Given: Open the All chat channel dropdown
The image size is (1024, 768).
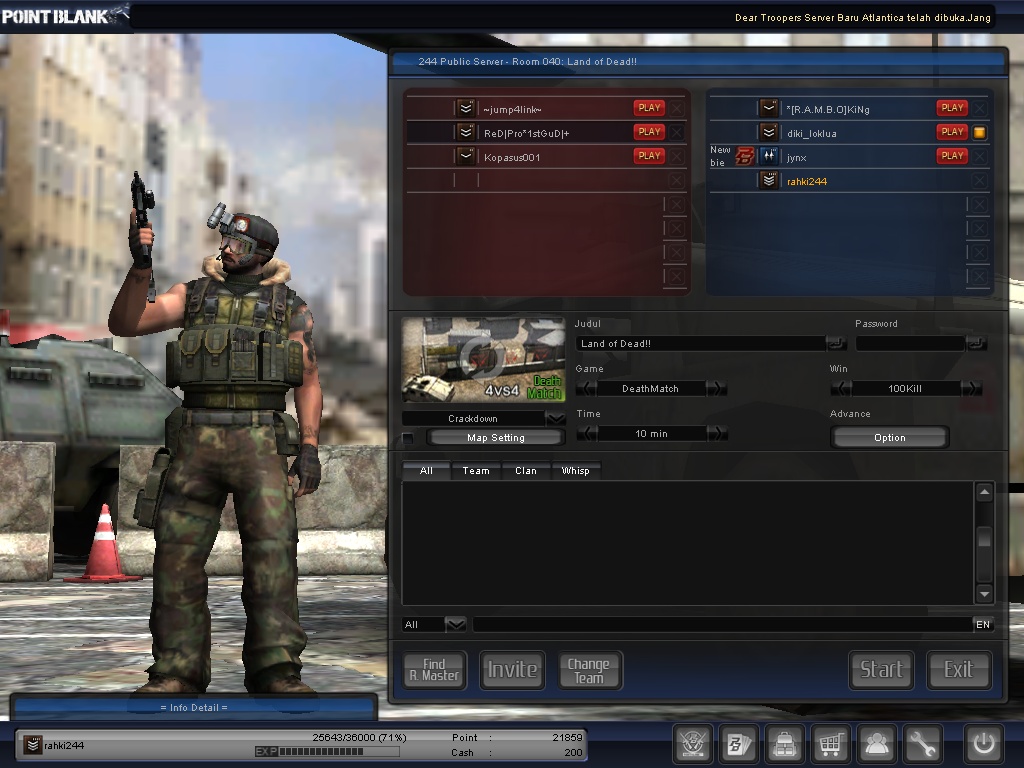Looking at the screenshot, I should tap(455, 625).
